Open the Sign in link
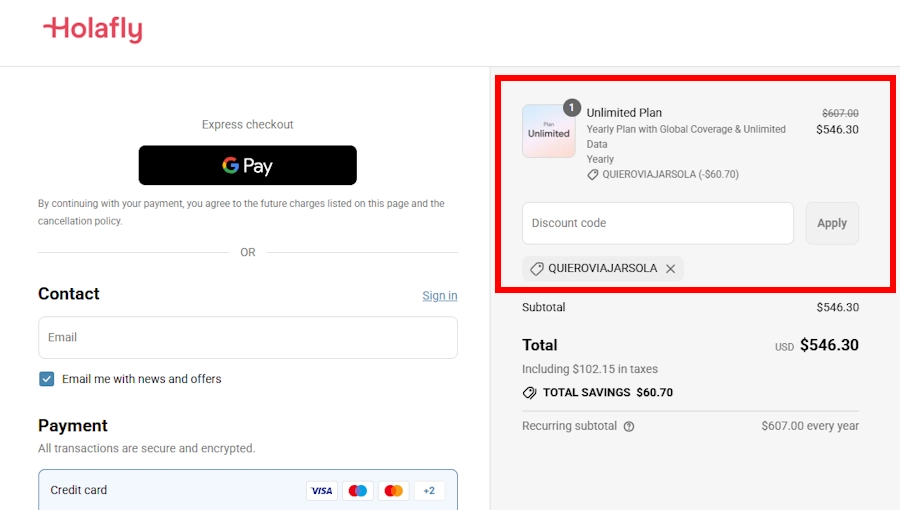The width and height of the screenshot is (900, 510). pyautogui.click(x=439, y=295)
